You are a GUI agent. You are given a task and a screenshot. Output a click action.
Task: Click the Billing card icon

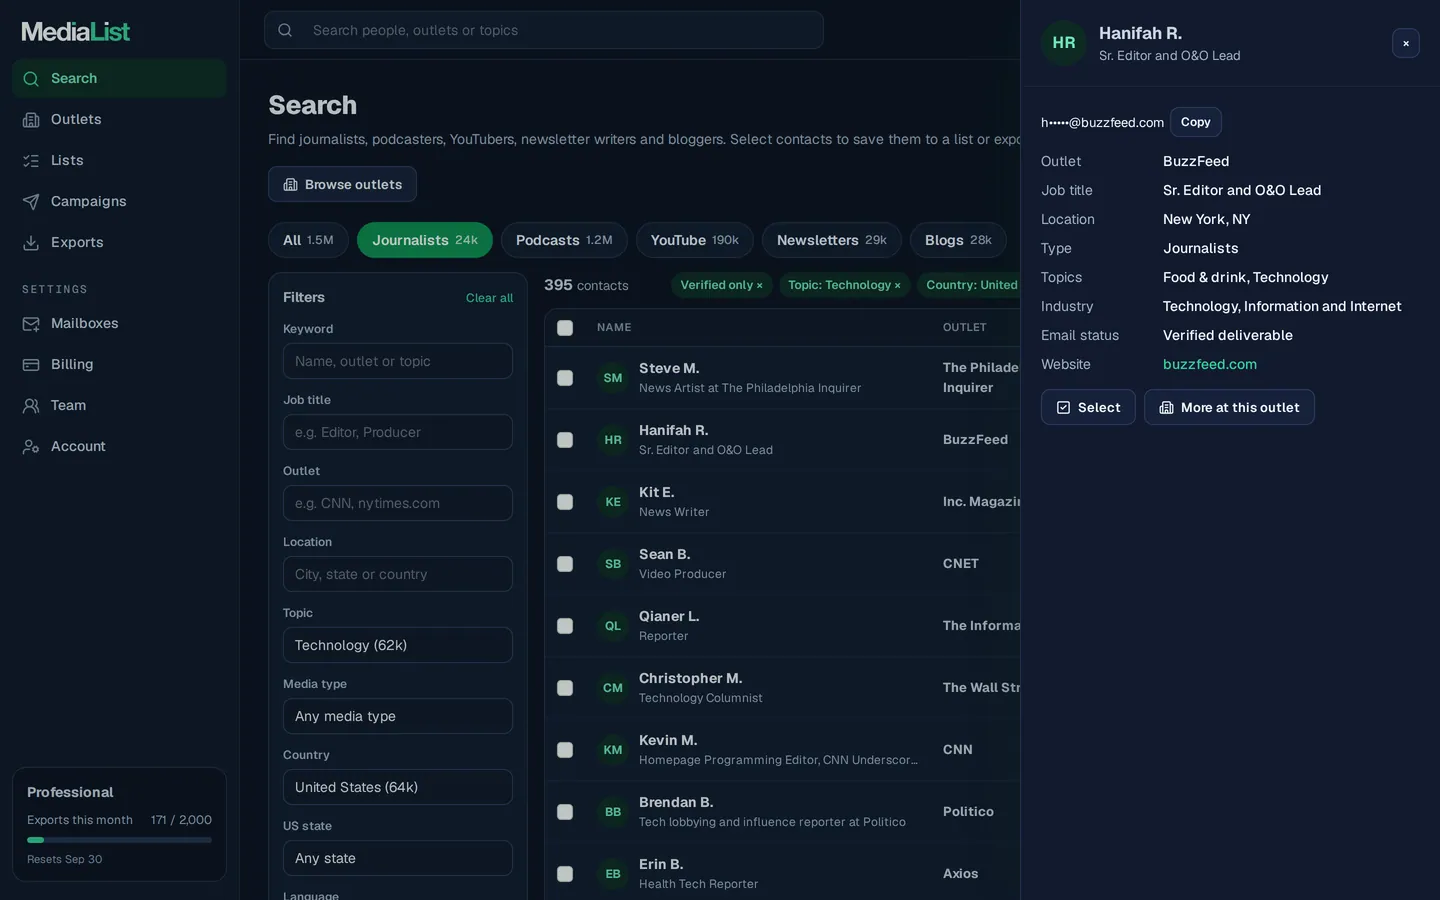(x=31, y=365)
